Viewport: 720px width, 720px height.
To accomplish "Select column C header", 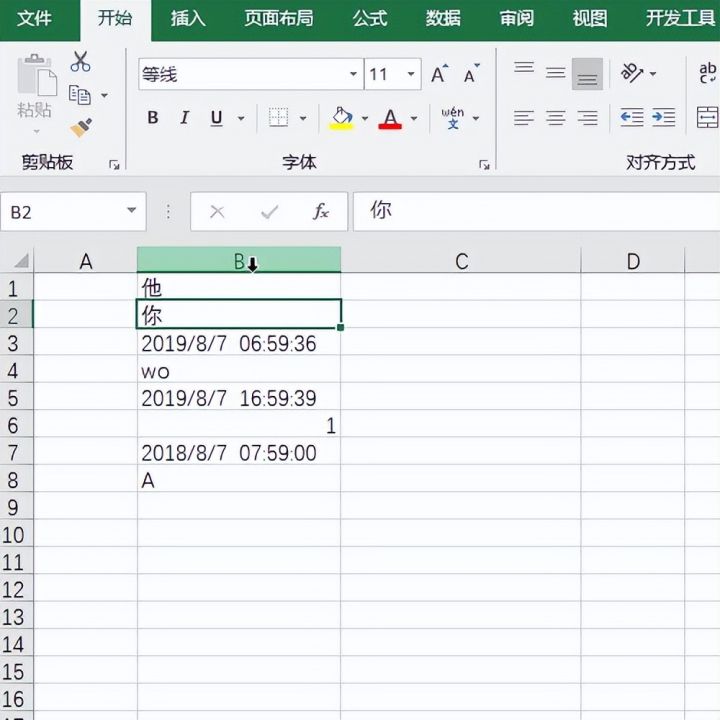I will [x=461, y=261].
